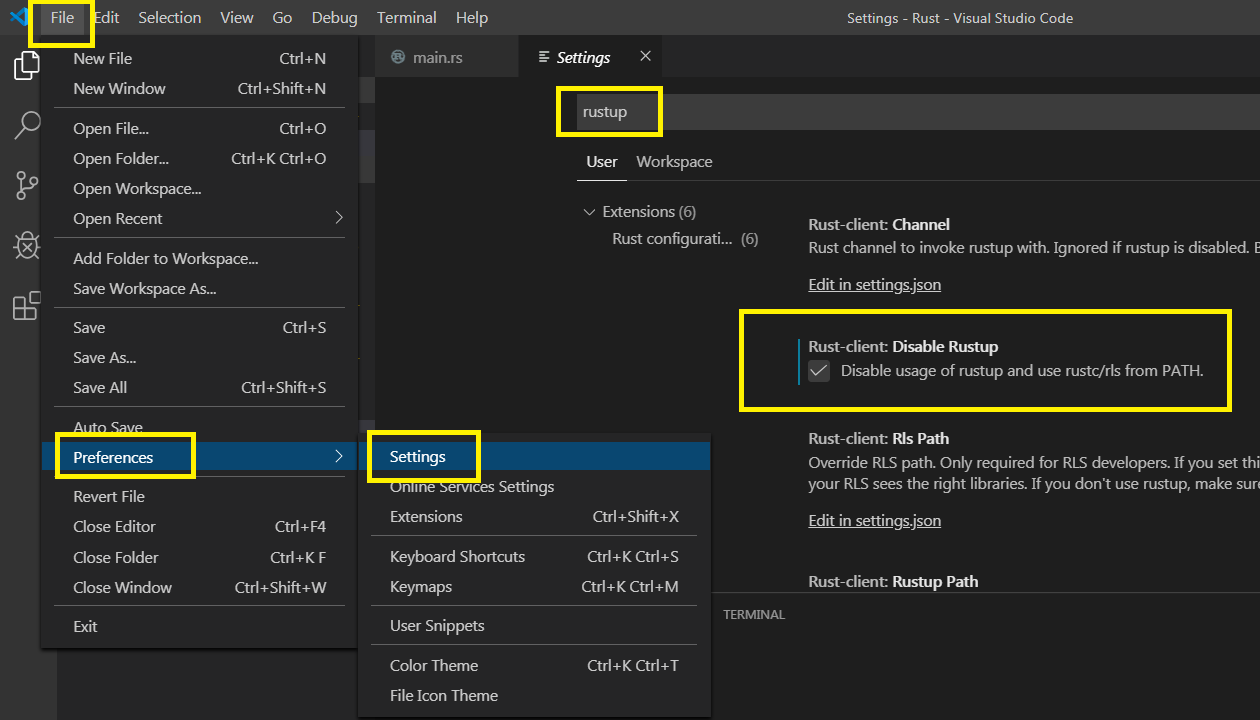Collapse the Extensions (6) tree section
The width and height of the screenshot is (1260, 720).
[589, 212]
